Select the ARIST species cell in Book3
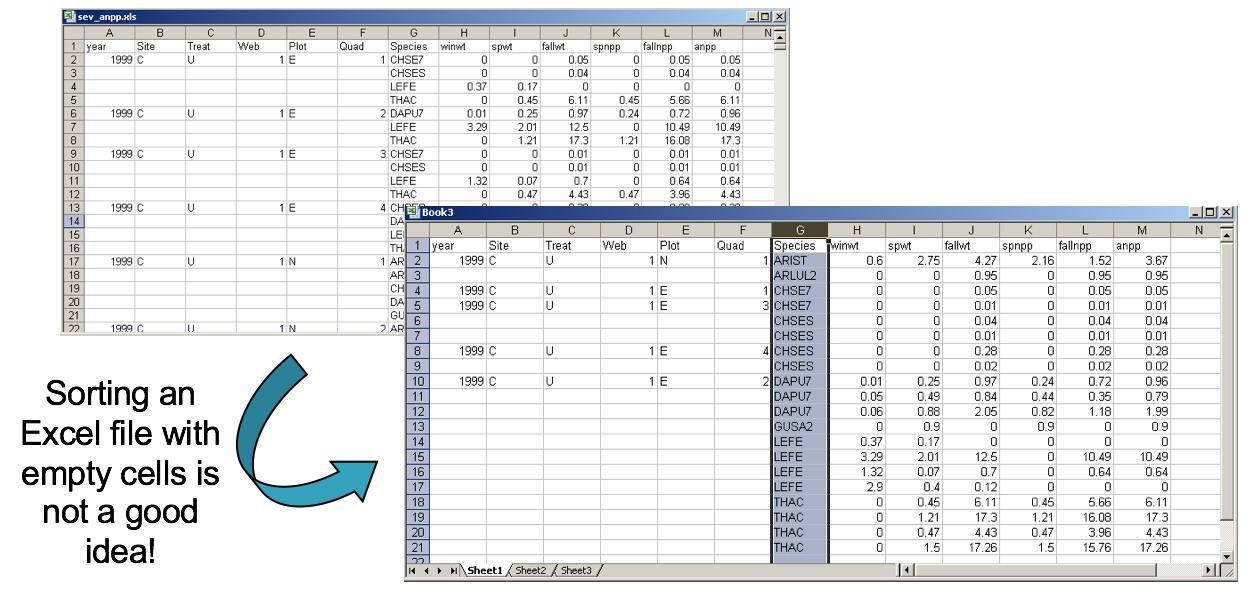The image size is (1248, 590). click(797, 261)
